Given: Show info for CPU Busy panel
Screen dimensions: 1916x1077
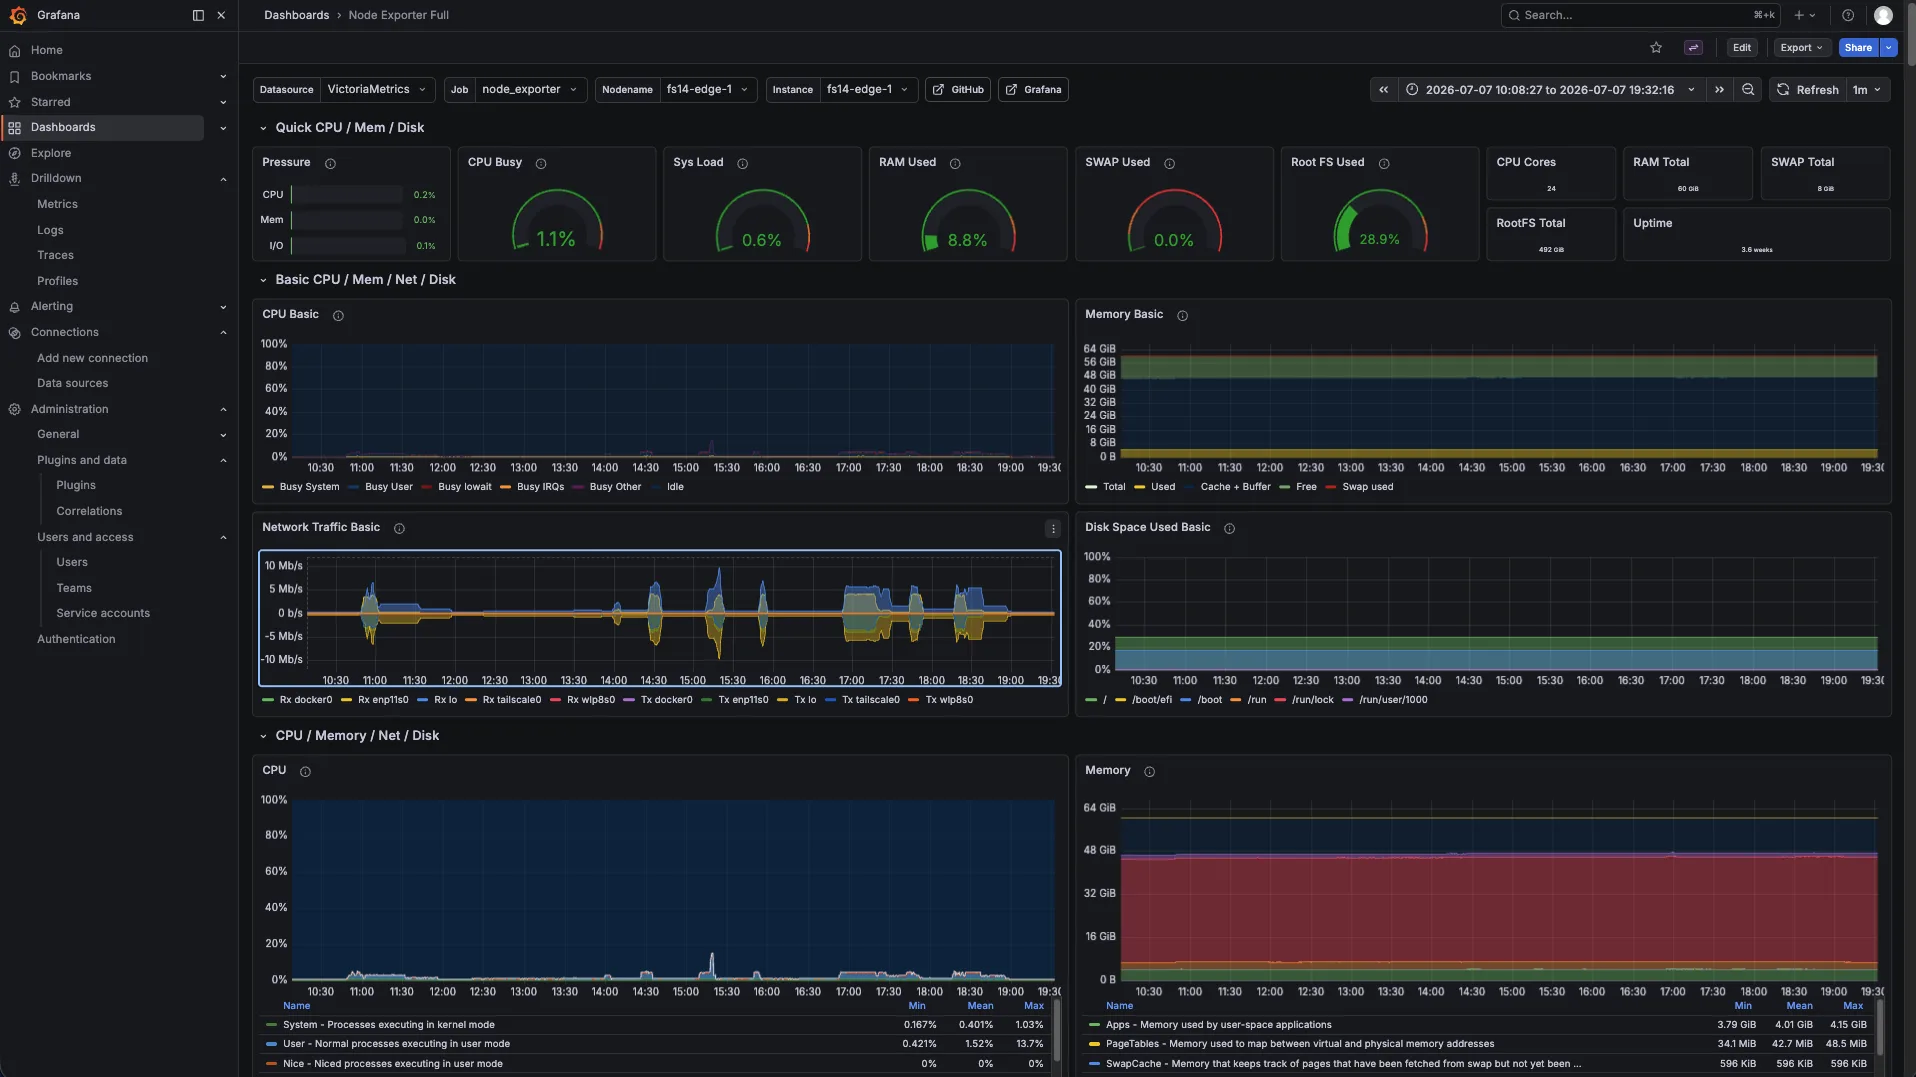Looking at the screenshot, I should pyautogui.click(x=541, y=164).
